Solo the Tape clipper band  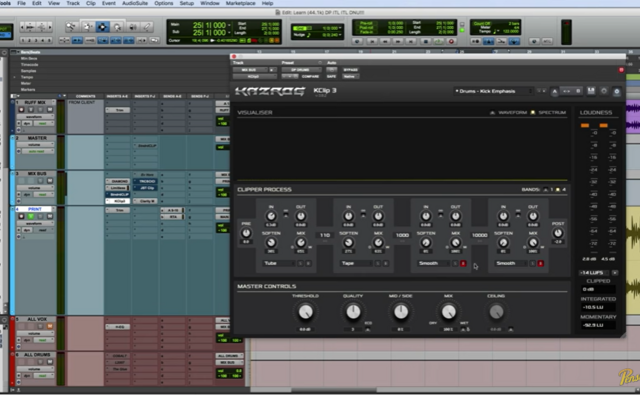[x=378, y=264]
